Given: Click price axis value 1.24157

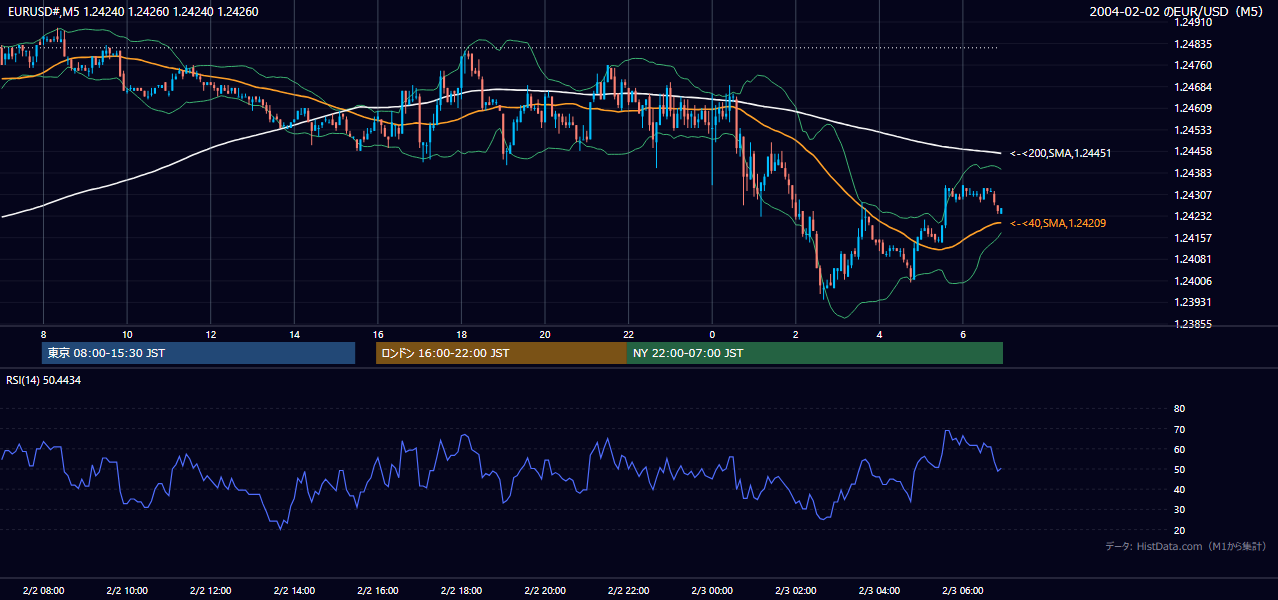Looking at the screenshot, I should 1193,238.
